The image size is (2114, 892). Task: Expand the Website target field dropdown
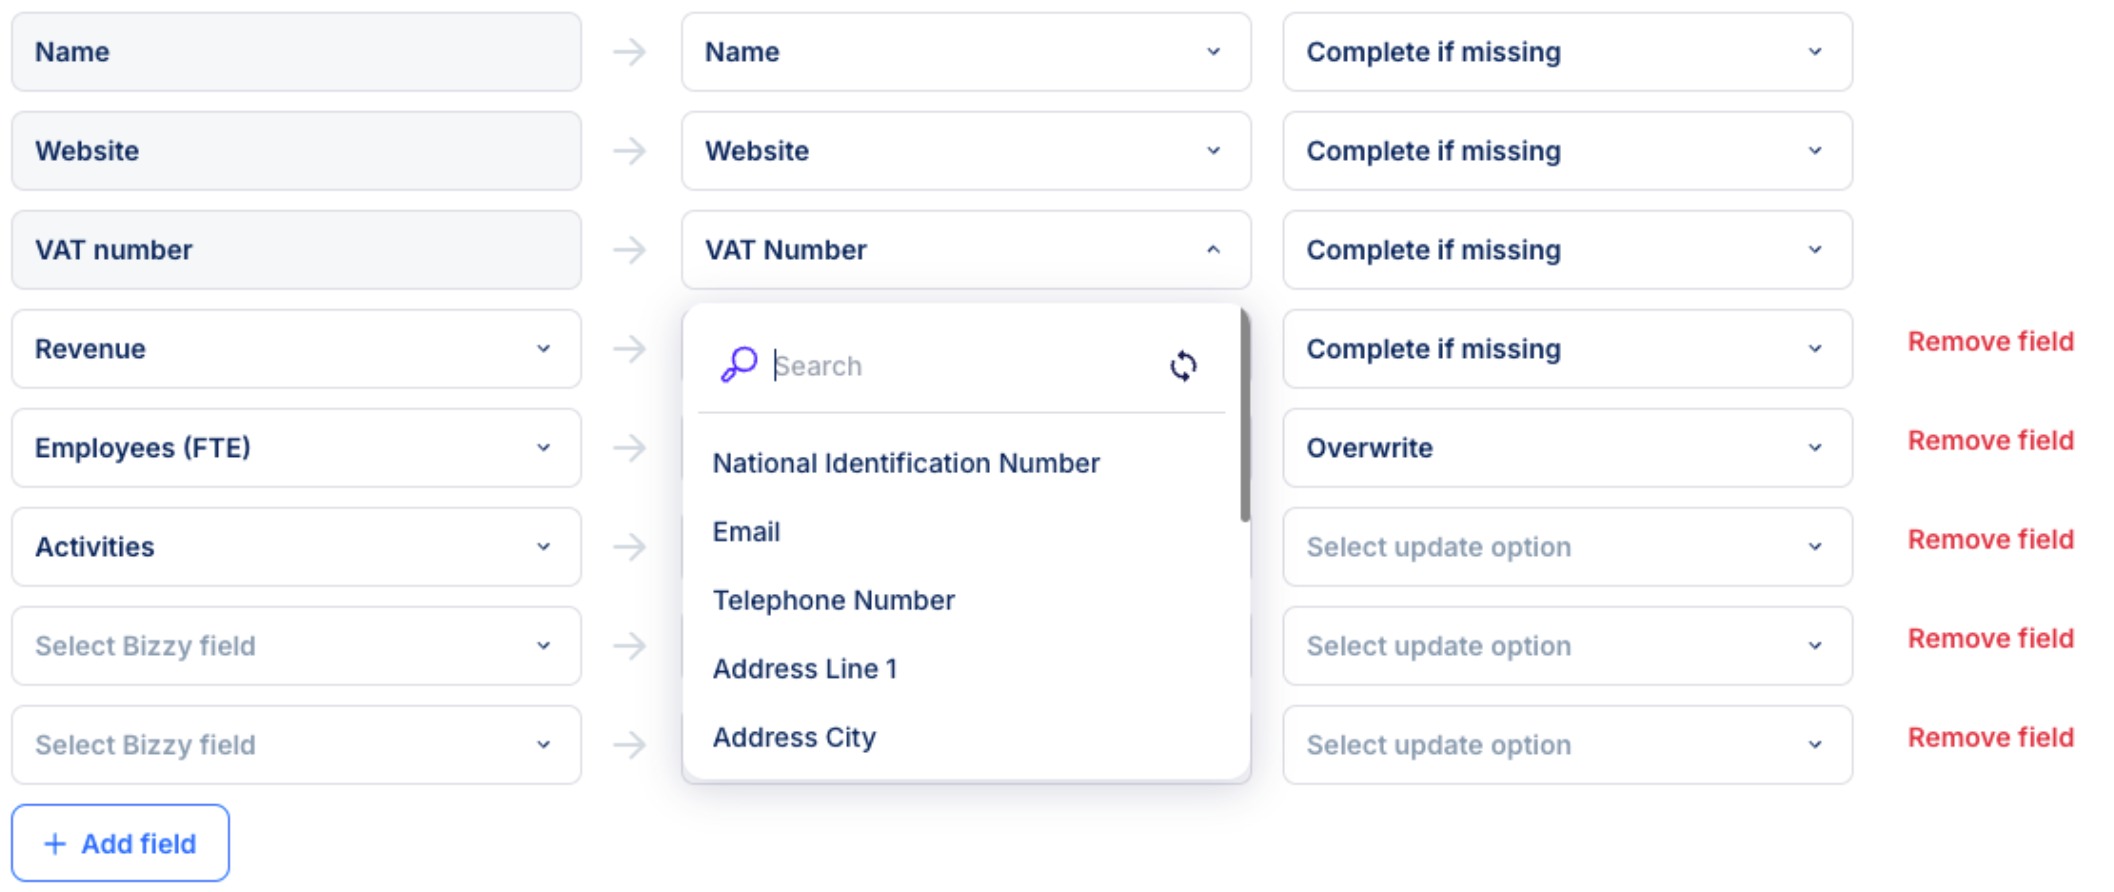coord(965,151)
